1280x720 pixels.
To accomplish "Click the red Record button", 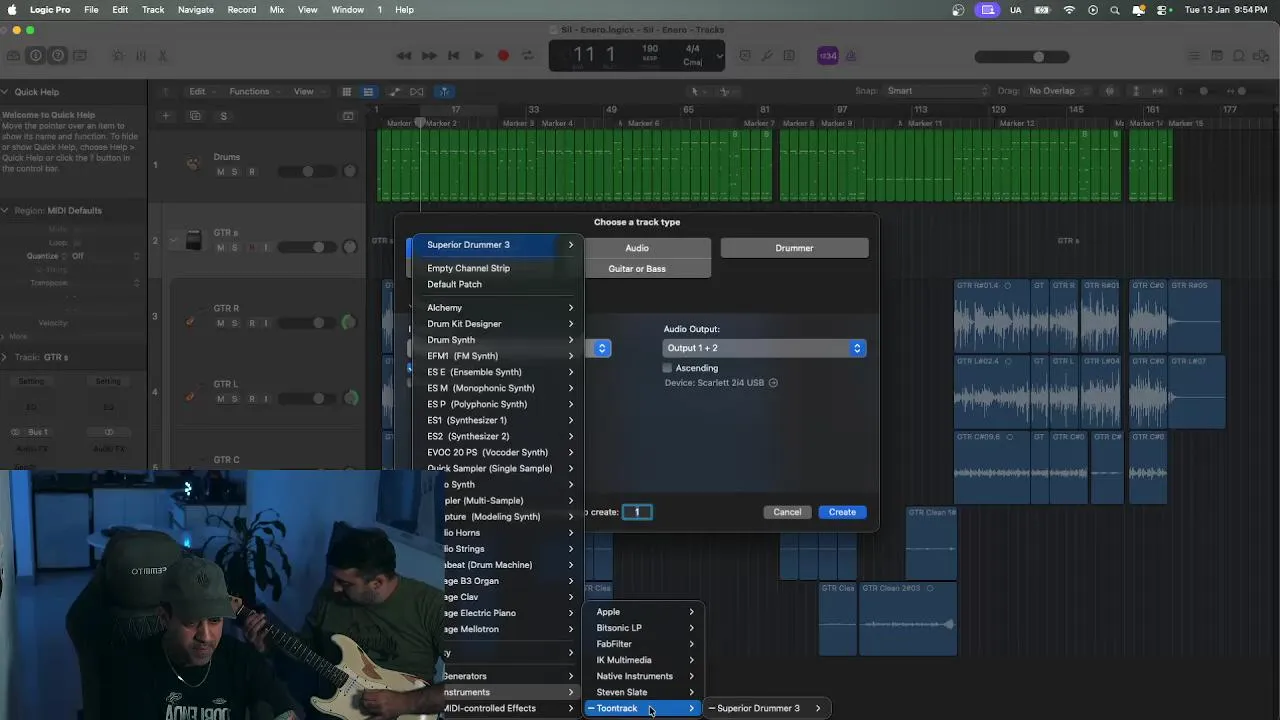I will [x=503, y=56].
